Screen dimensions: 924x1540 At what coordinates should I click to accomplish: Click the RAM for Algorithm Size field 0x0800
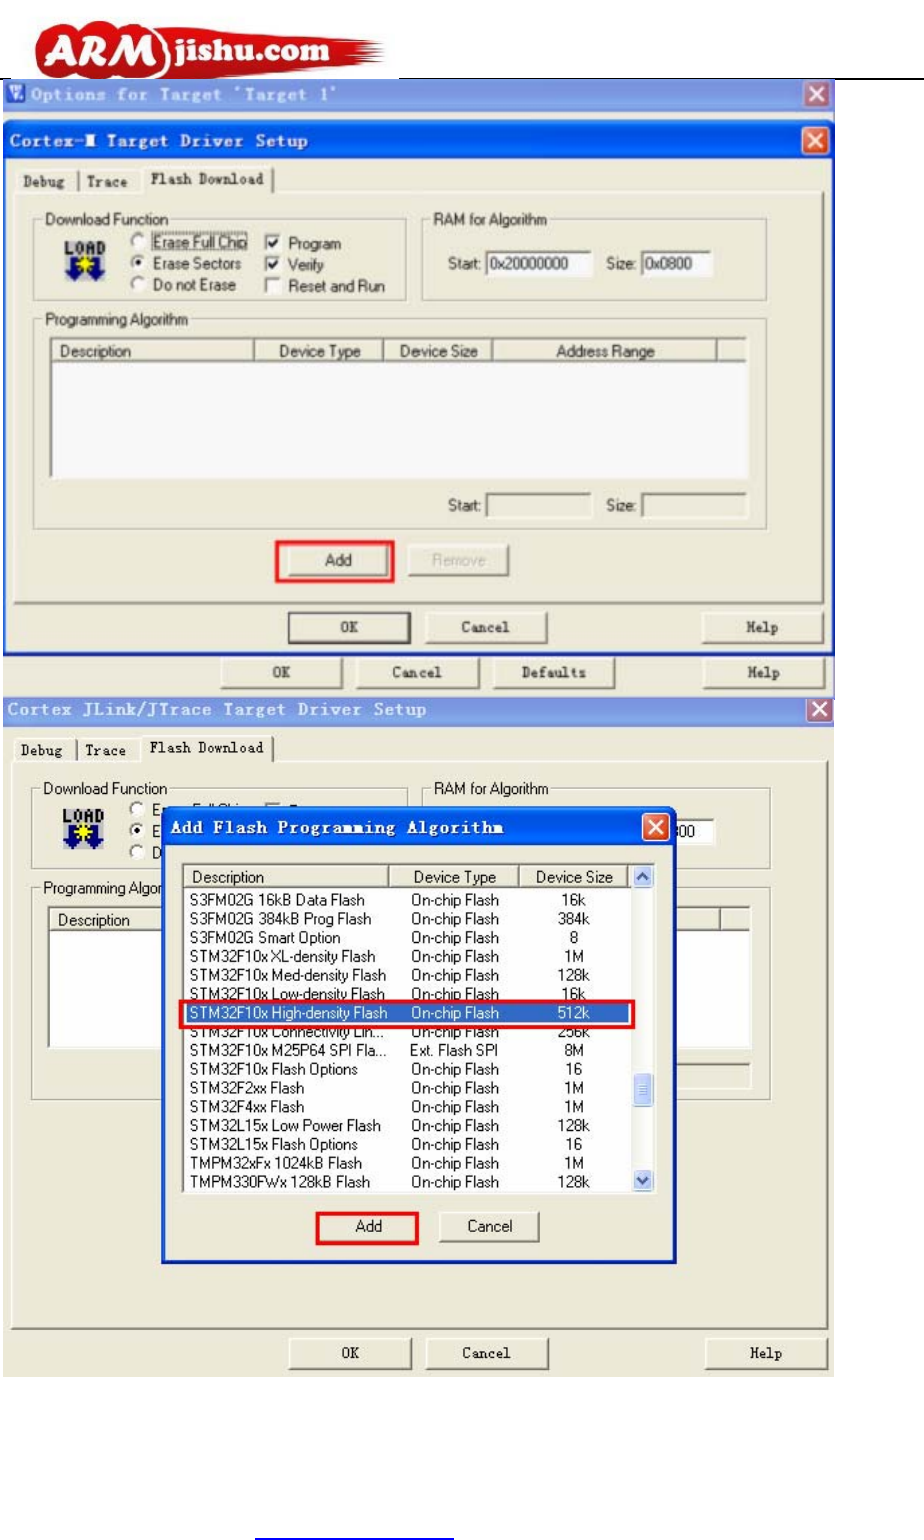click(x=676, y=264)
